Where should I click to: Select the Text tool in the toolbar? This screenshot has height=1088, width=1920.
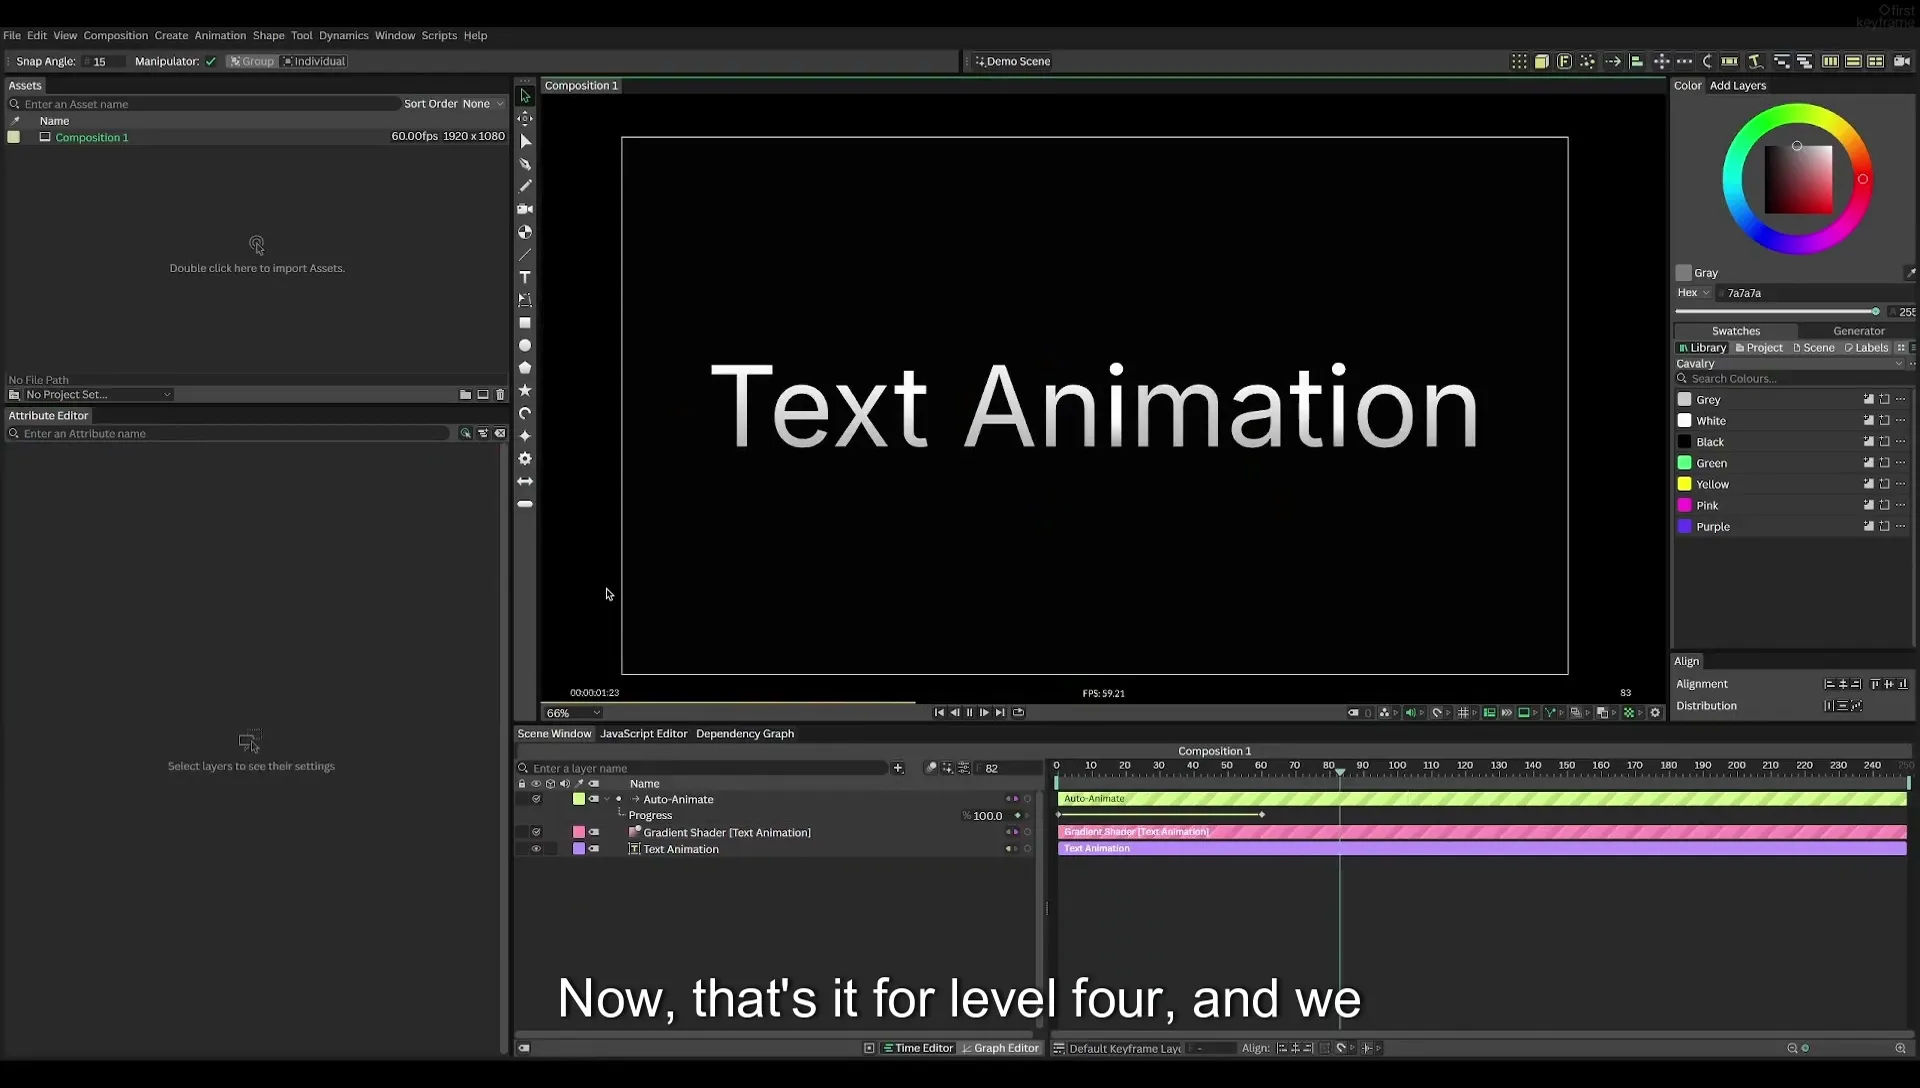tap(525, 277)
